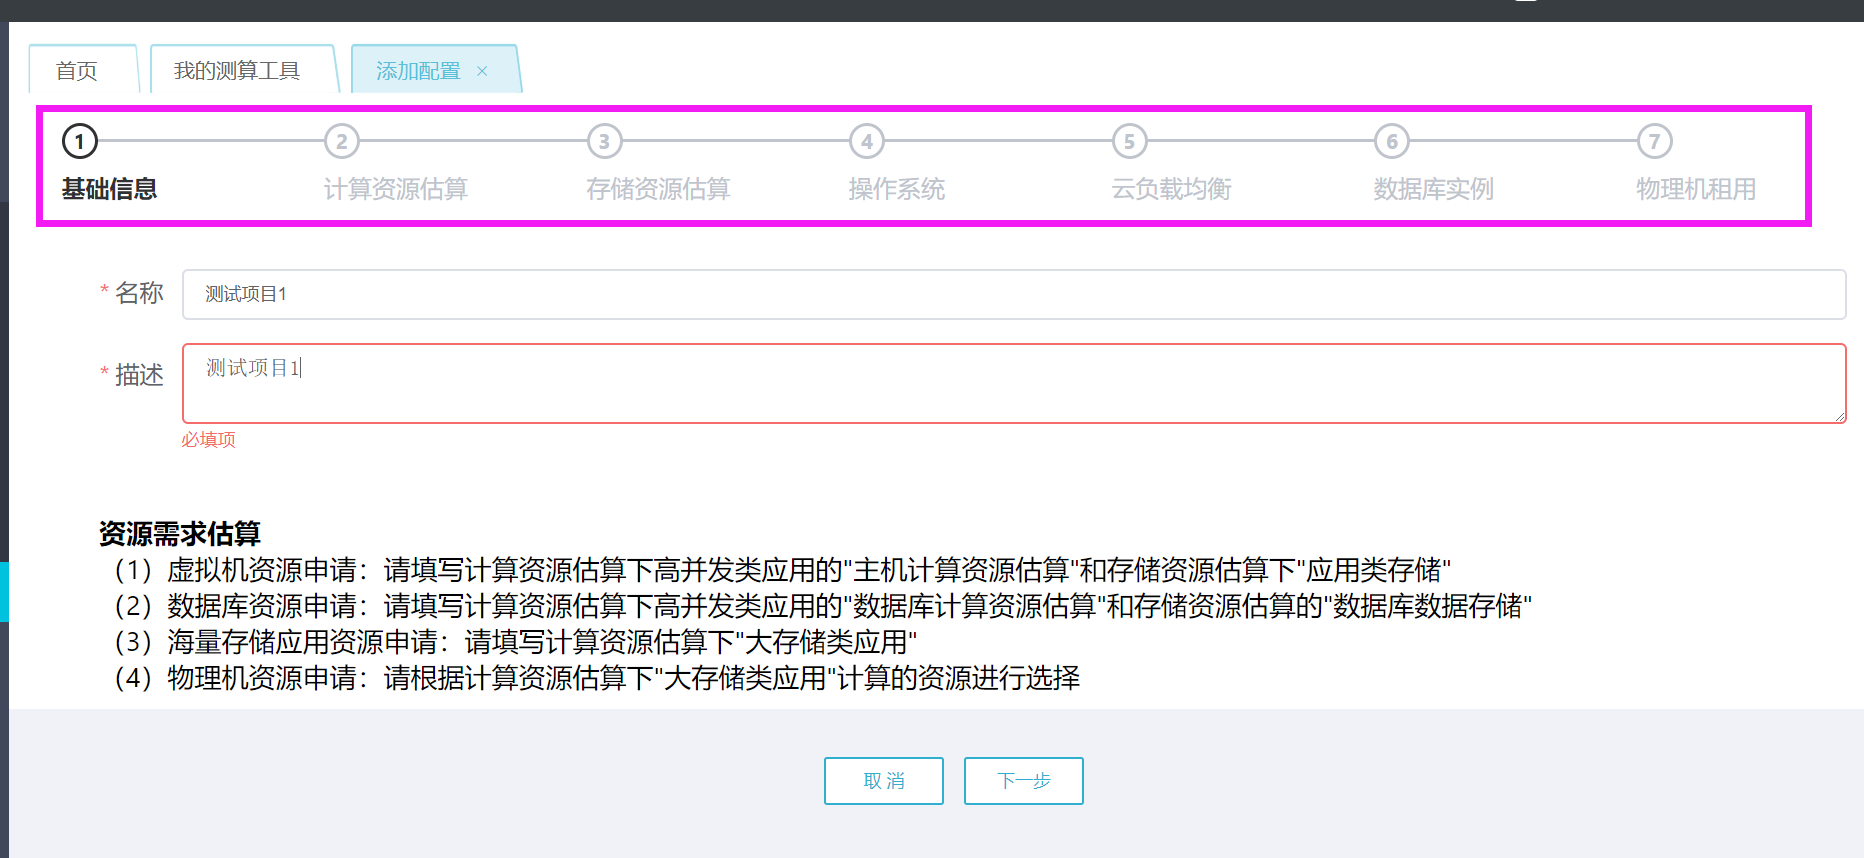The width and height of the screenshot is (1864, 858).
Task: Focus the 名称 input field
Action: (1013, 294)
